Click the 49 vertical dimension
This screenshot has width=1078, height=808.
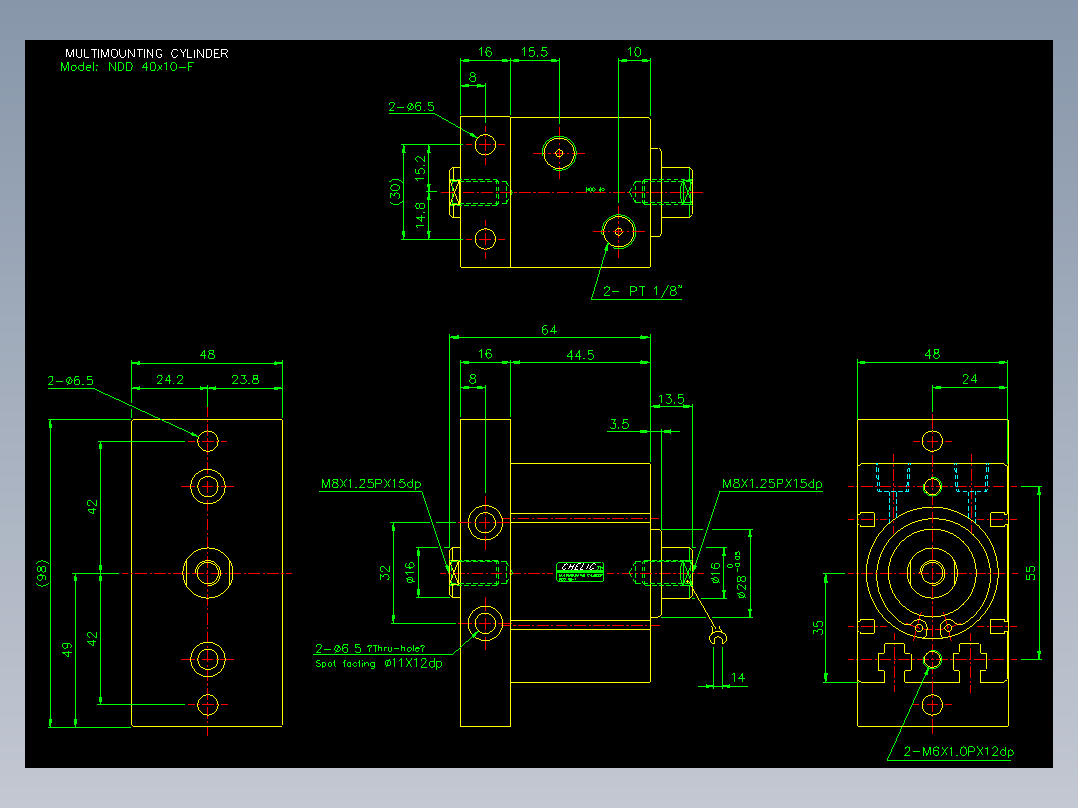click(67, 650)
